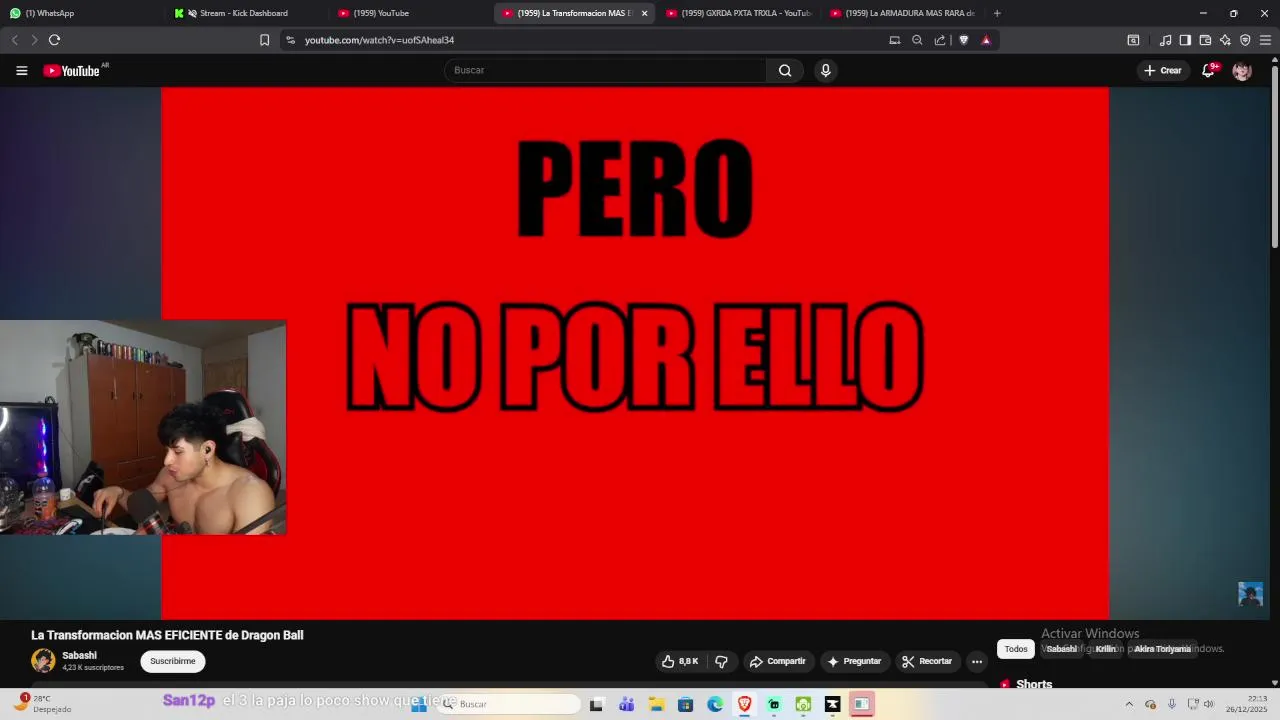The height and width of the screenshot is (720, 1280).
Task: Show hidden system tray icons chevron
Action: click(x=1129, y=704)
